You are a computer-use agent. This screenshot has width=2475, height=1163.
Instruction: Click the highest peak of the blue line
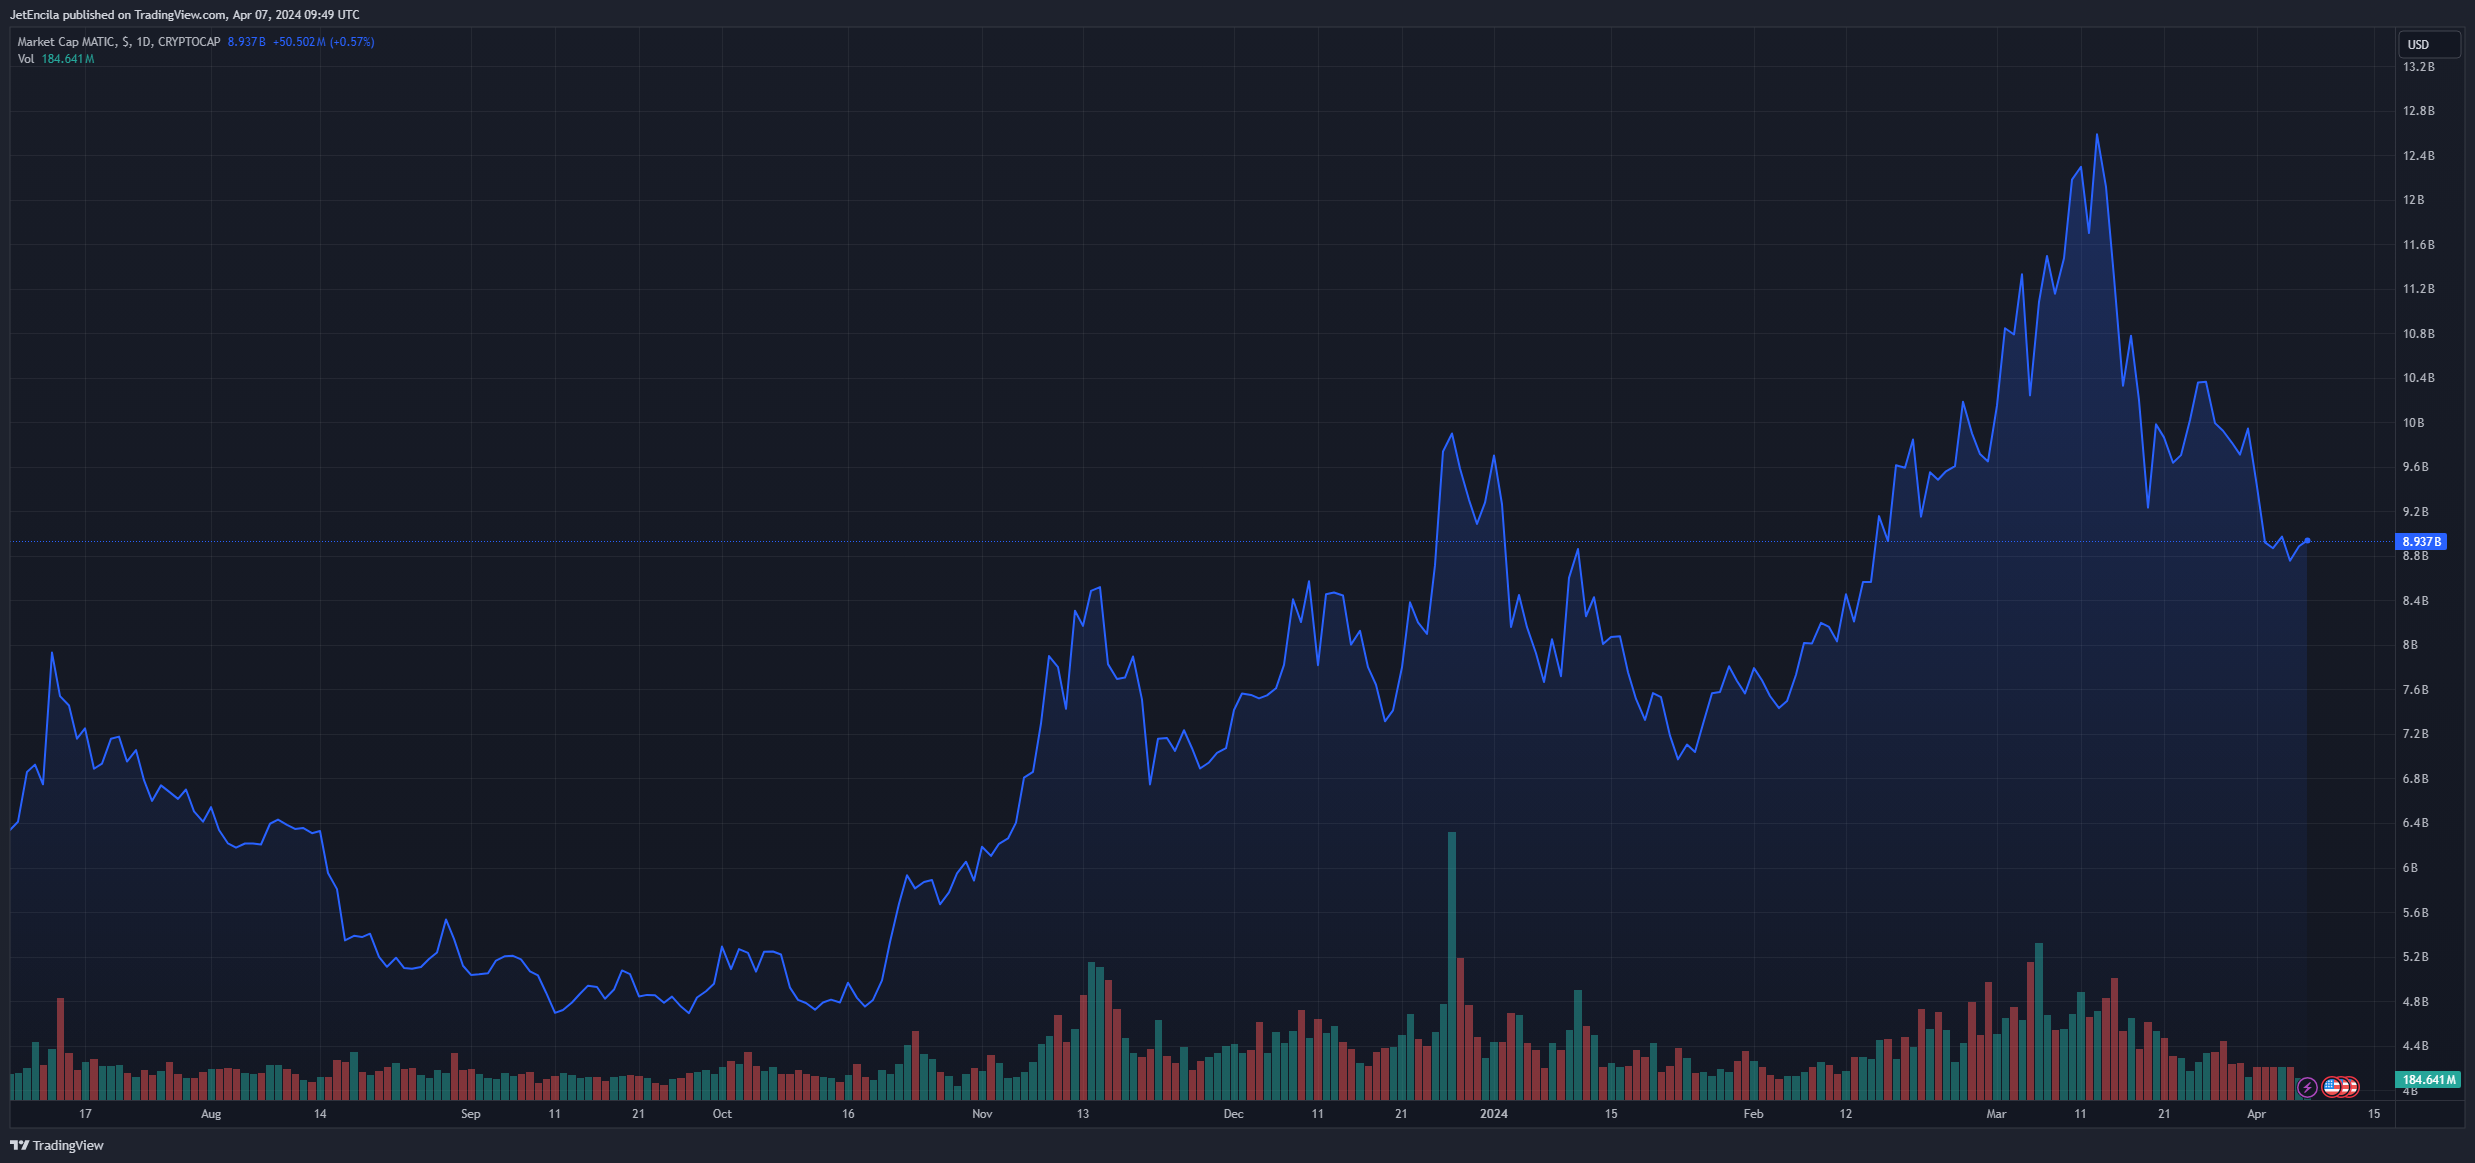coord(2096,135)
